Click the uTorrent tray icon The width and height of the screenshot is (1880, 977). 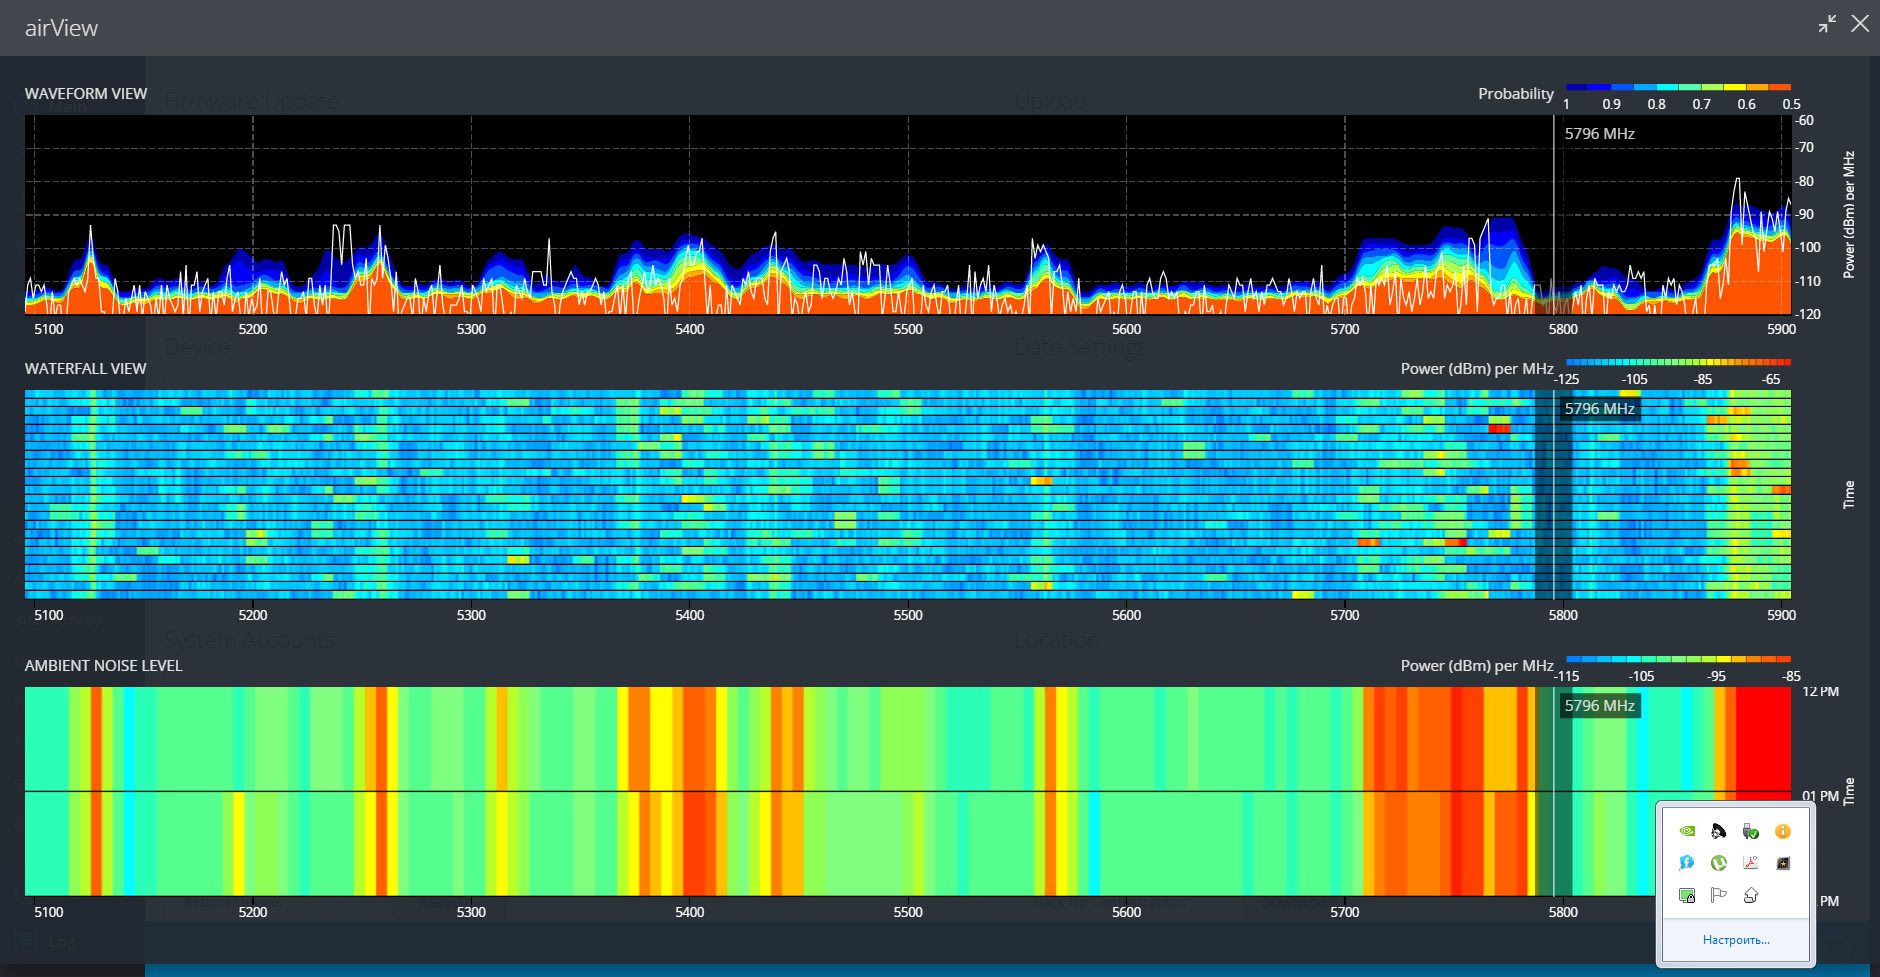(1719, 863)
